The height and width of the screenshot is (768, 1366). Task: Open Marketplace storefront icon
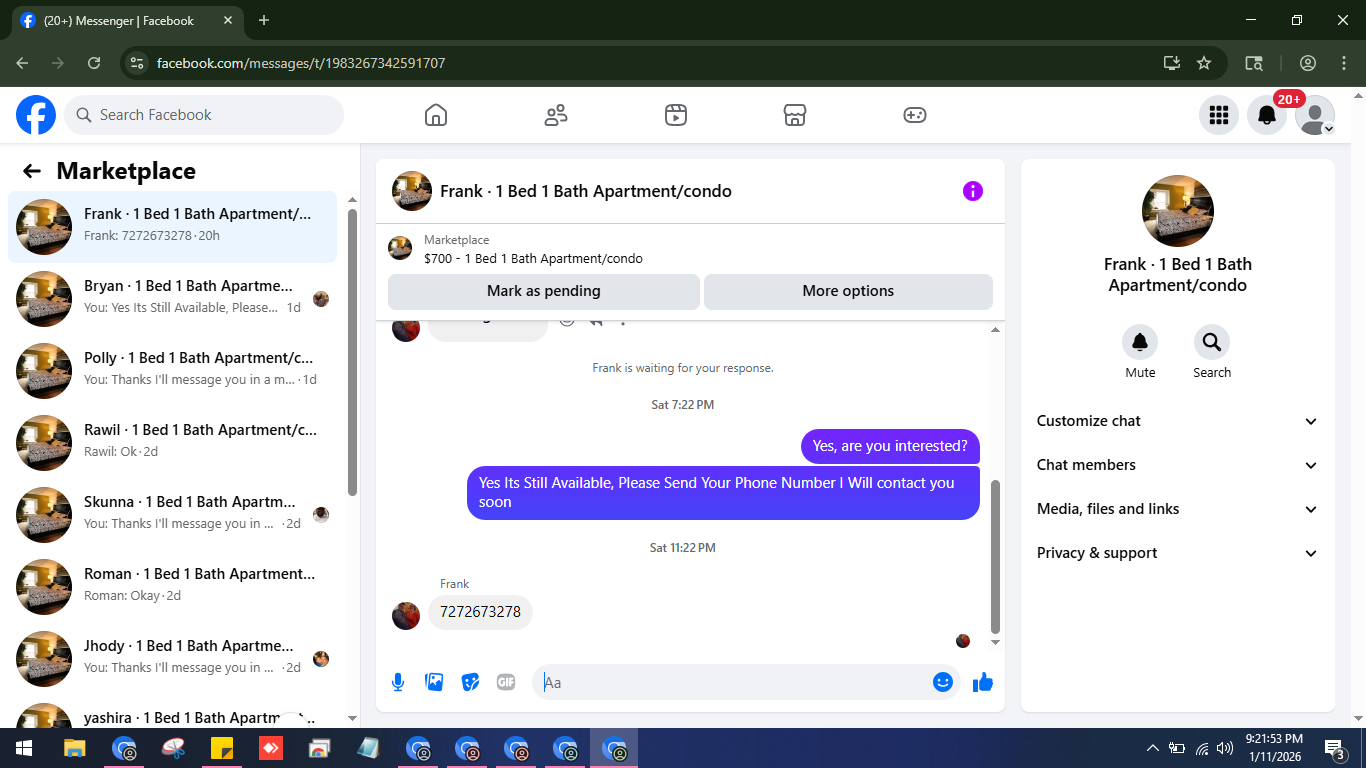pos(795,115)
